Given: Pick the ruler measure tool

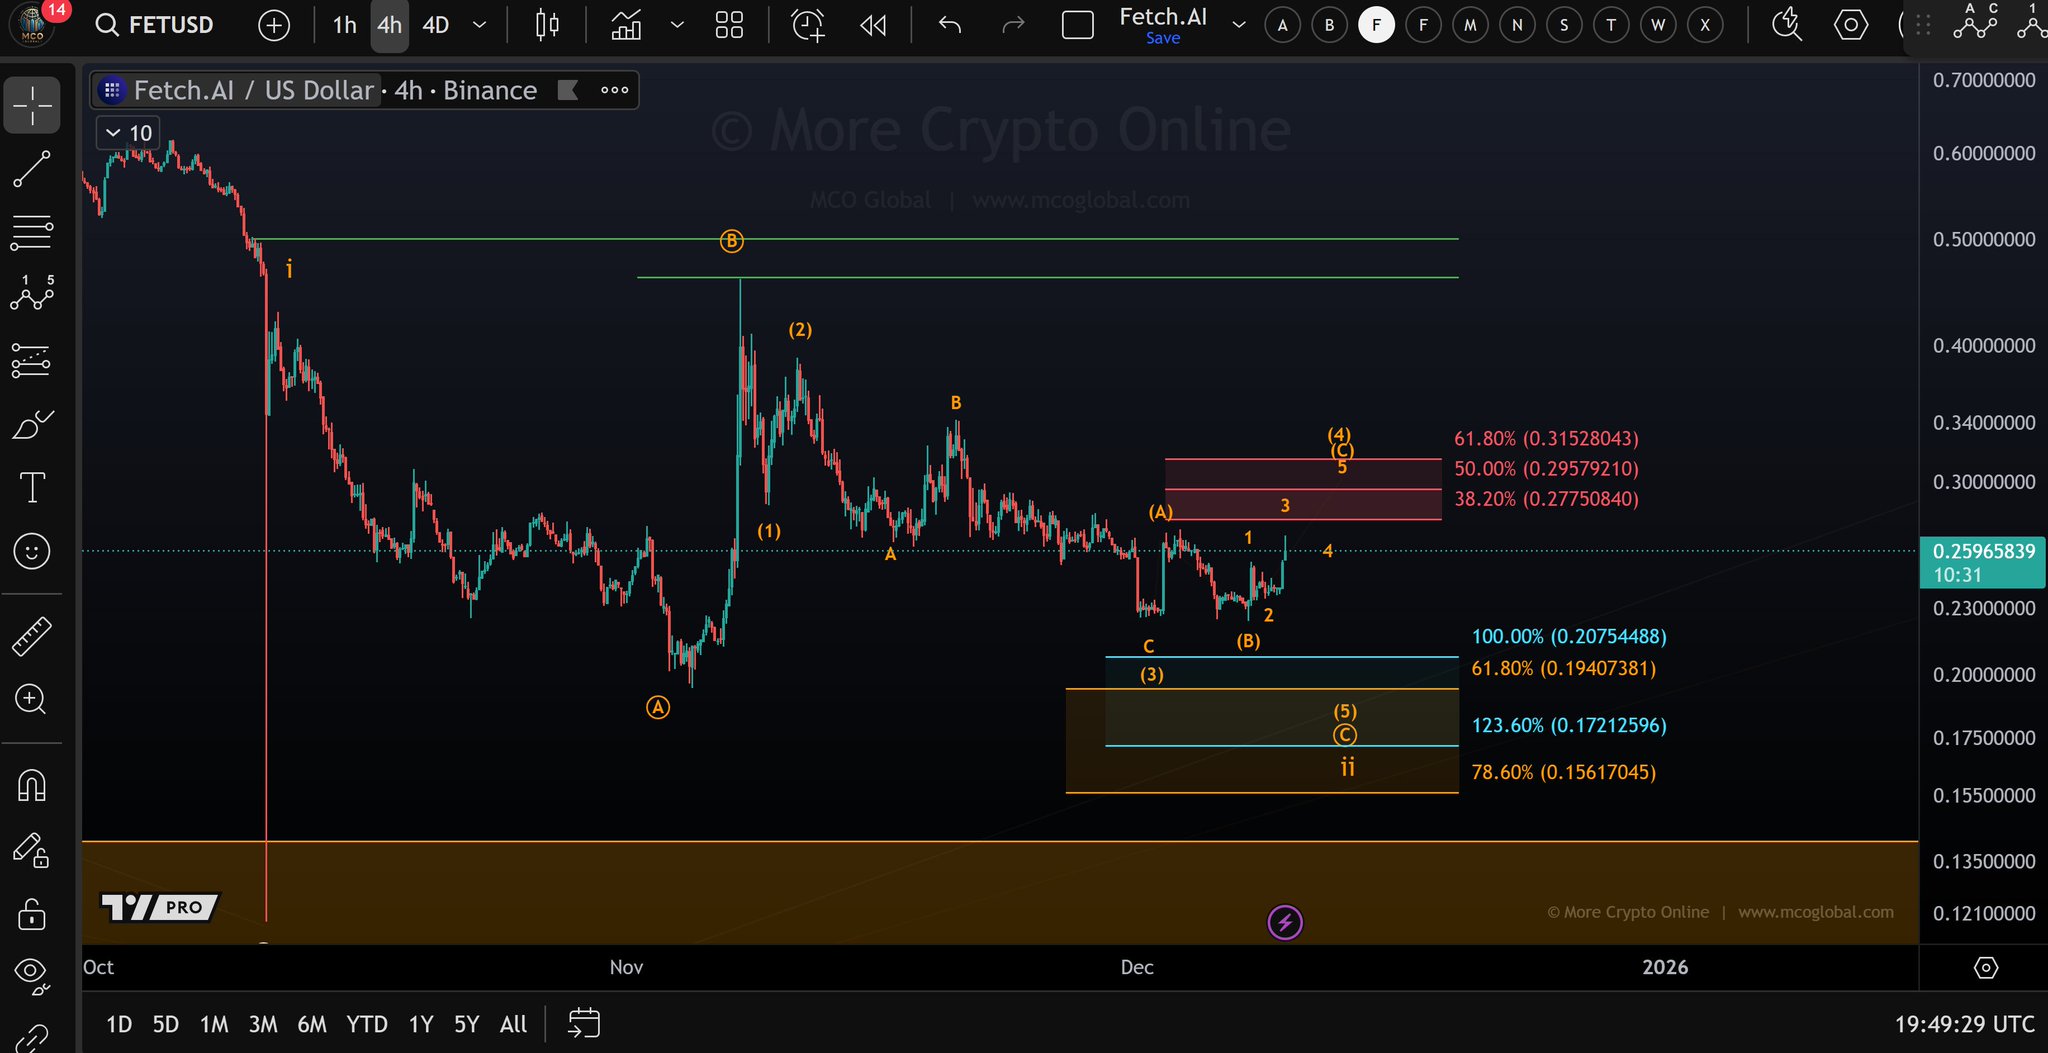Looking at the screenshot, I should tap(31, 636).
